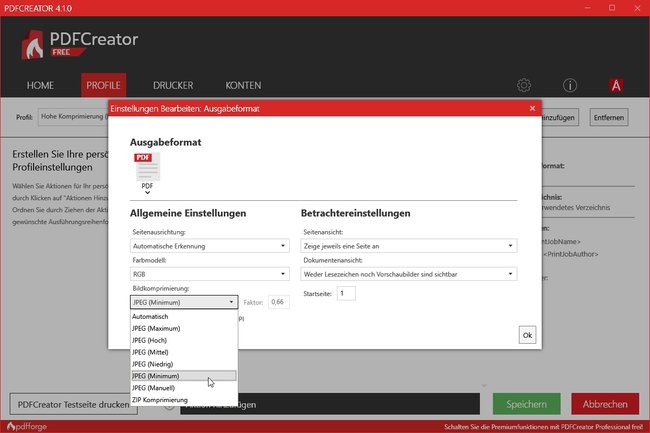The image size is (650, 433).
Task: Confirm the dialog with Ok
Action: [x=527, y=335]
